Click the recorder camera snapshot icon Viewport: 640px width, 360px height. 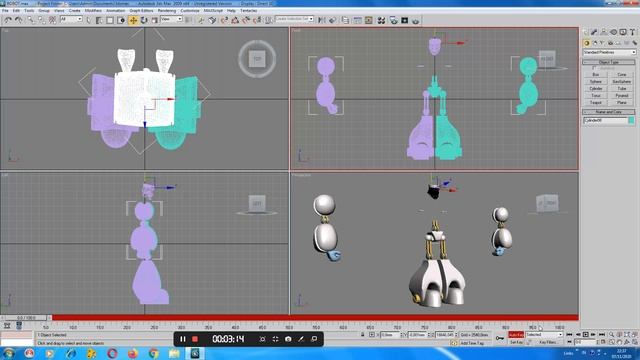click(x=288, y=339)
